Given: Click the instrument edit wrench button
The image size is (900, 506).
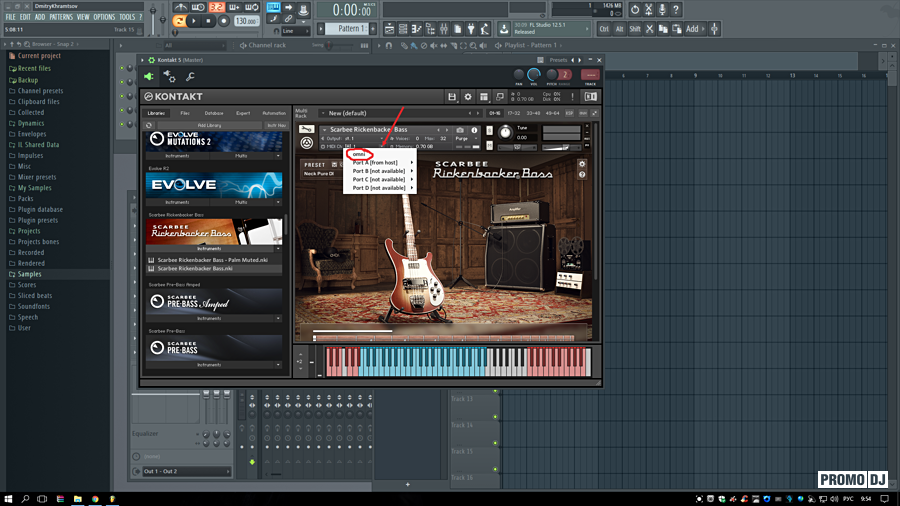Looking at the screenshot, I should coord(305,130).
